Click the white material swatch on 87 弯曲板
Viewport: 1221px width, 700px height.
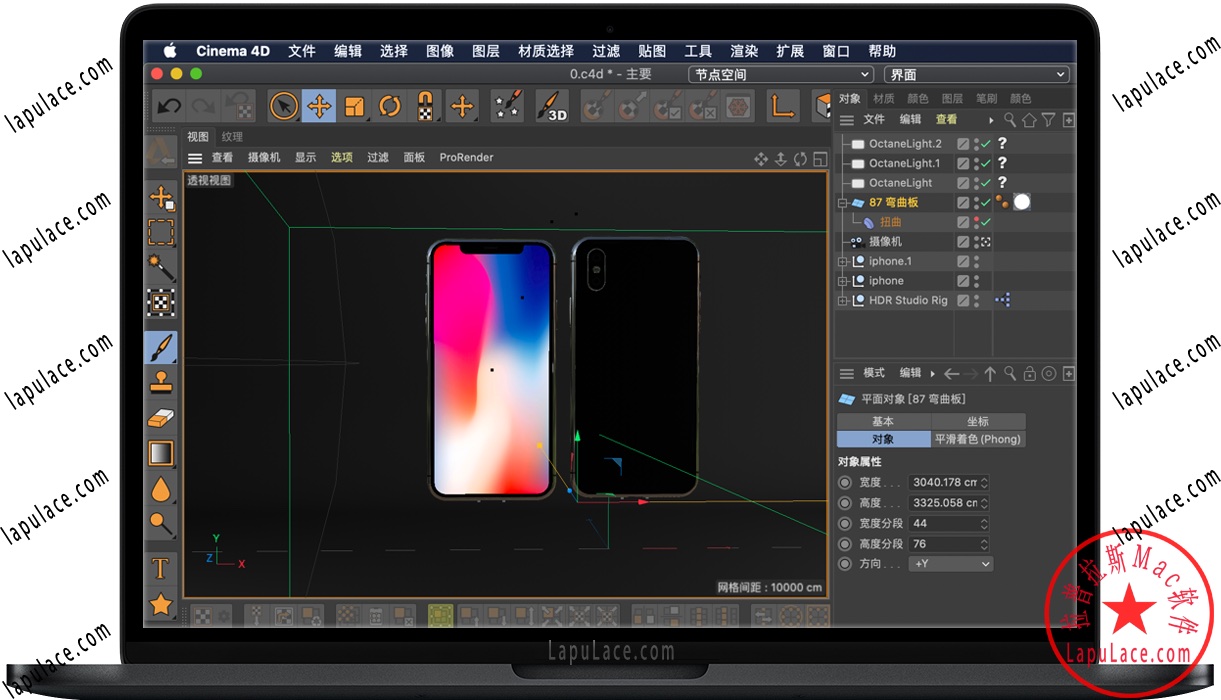(1021, 203)
